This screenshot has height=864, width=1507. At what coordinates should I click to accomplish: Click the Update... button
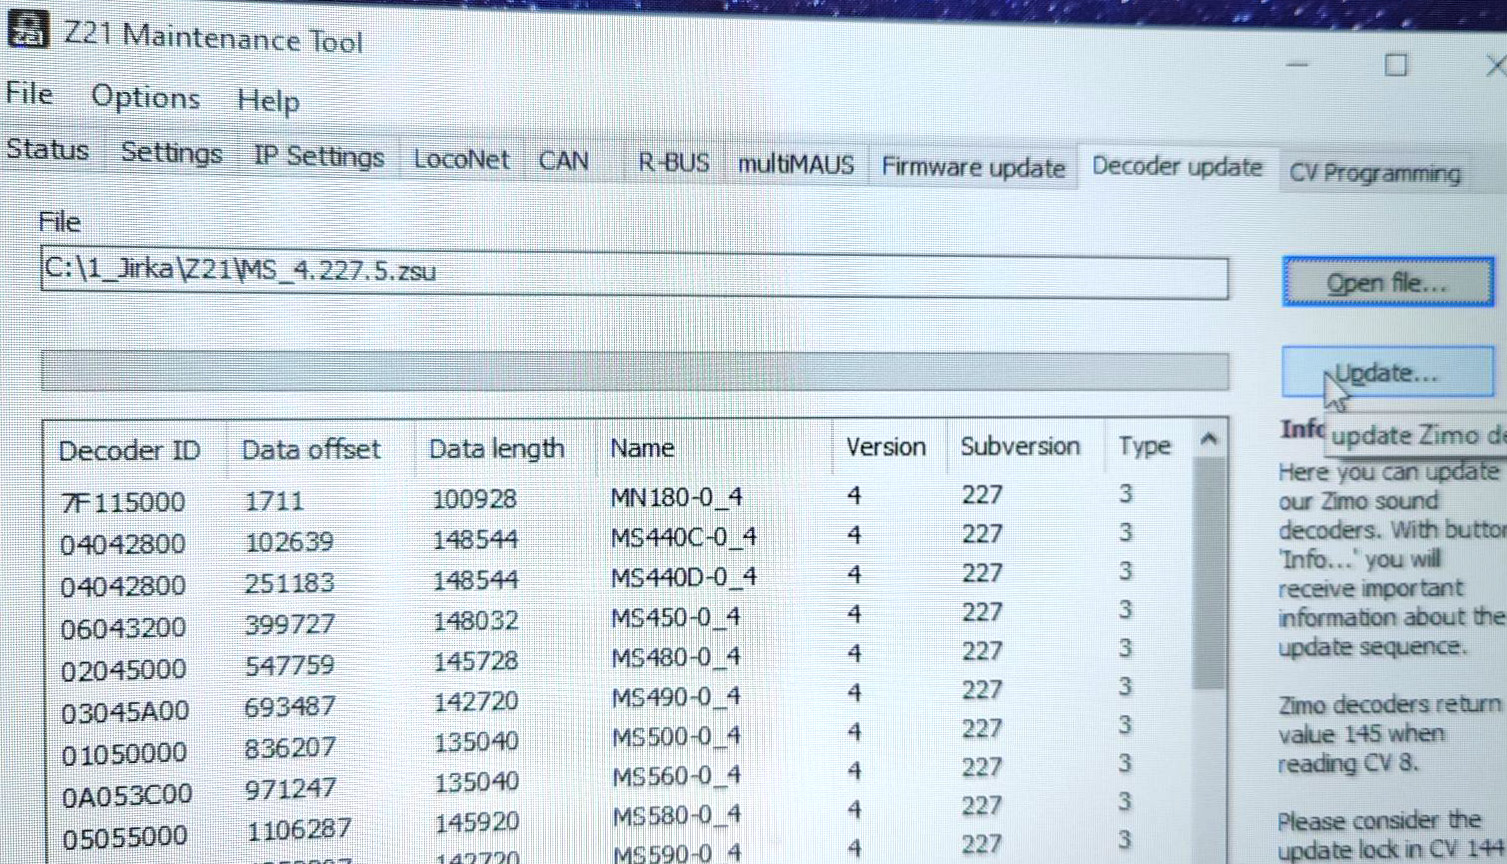click(1388, 373)
